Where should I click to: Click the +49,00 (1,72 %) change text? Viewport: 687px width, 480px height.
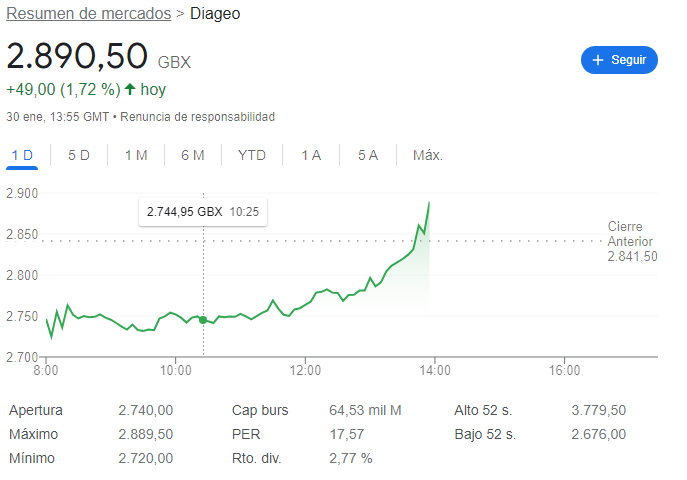tap(64, 89)
